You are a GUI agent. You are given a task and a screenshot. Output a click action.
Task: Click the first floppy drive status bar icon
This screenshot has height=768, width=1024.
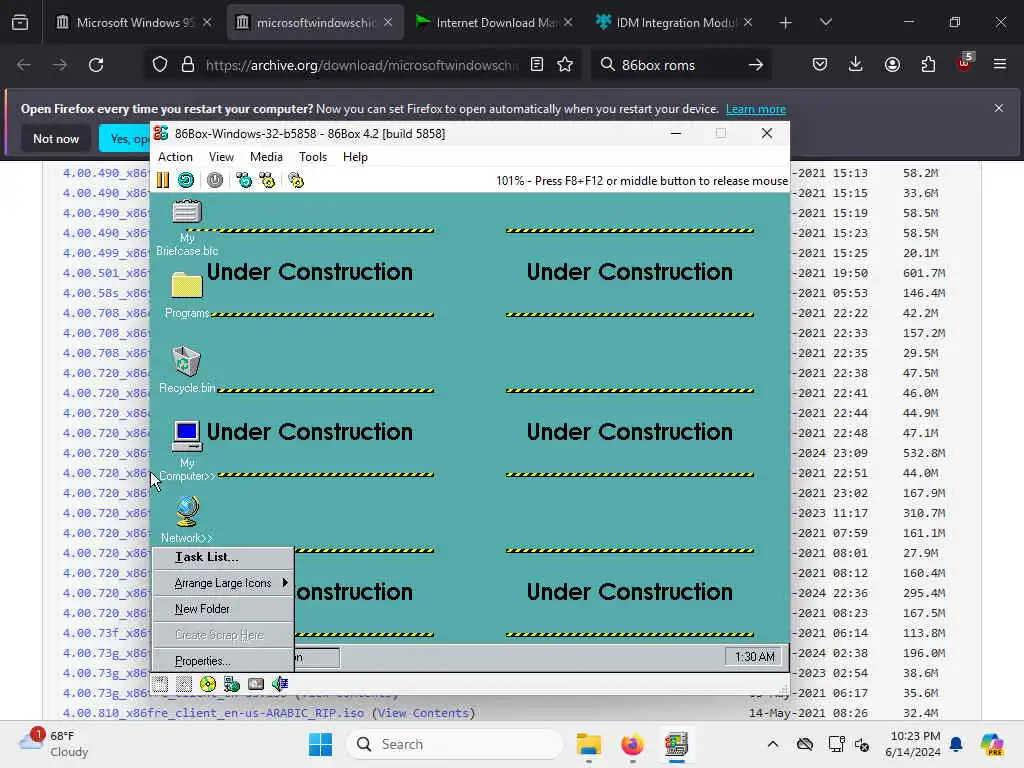tap(161, 684)
